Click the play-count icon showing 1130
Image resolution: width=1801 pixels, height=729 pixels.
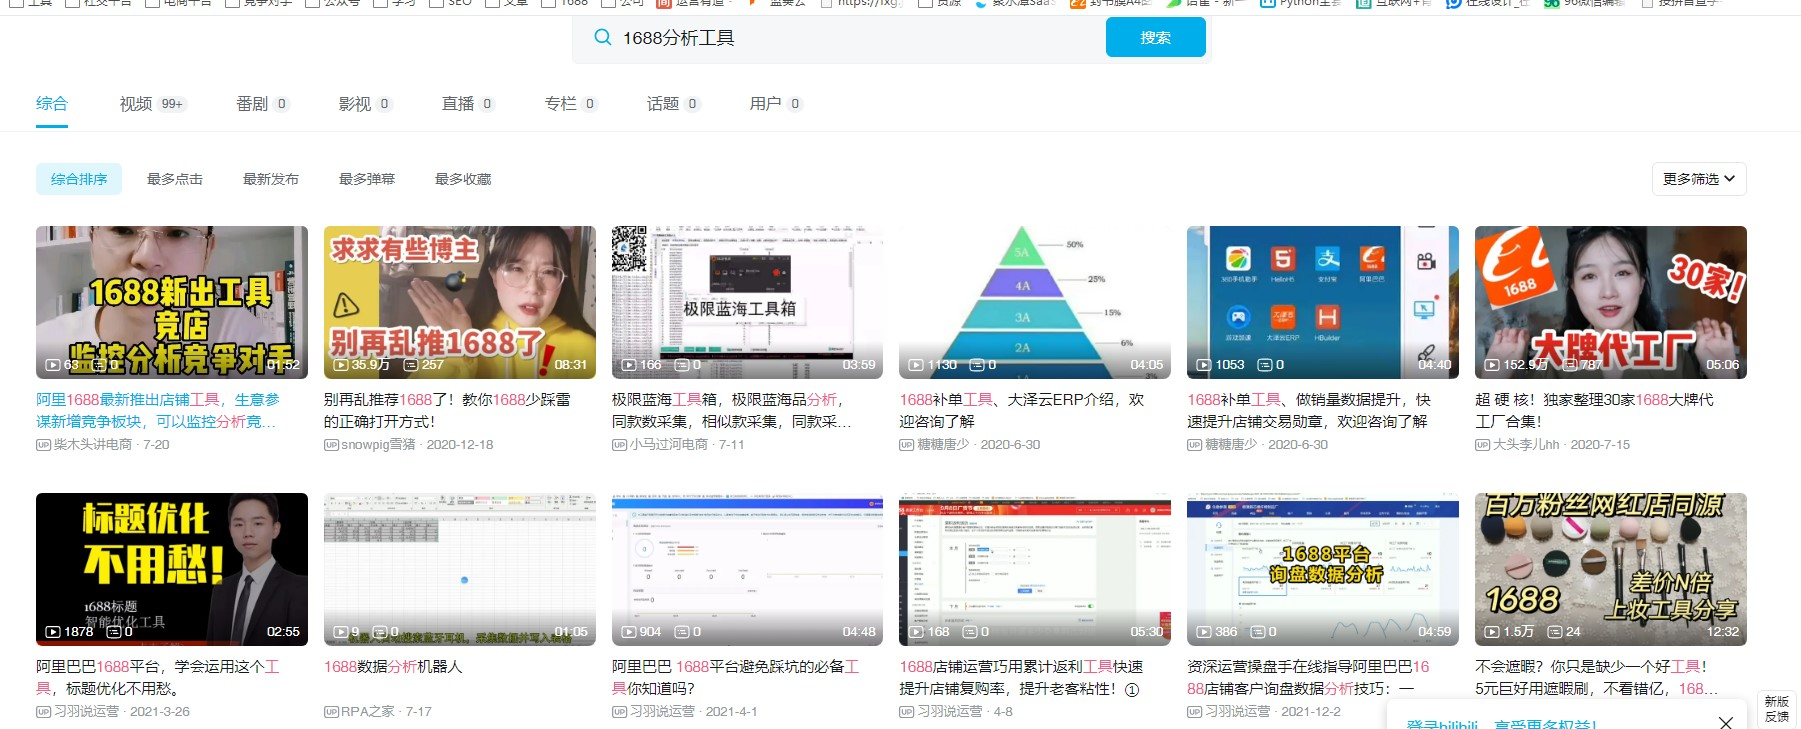pyautogui.click(x=916, y=365)
